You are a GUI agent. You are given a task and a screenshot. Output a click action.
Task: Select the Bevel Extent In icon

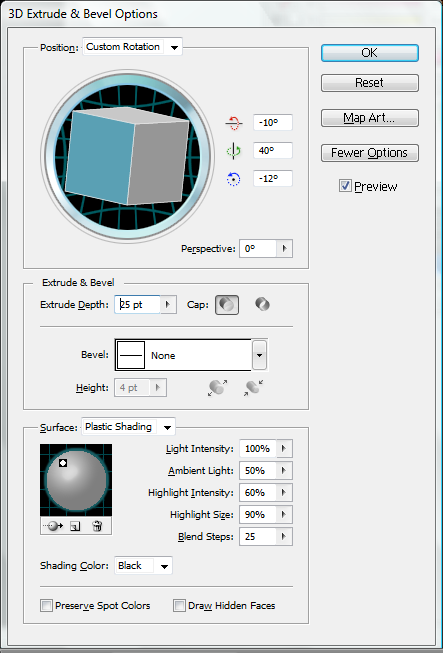point(254,387)
